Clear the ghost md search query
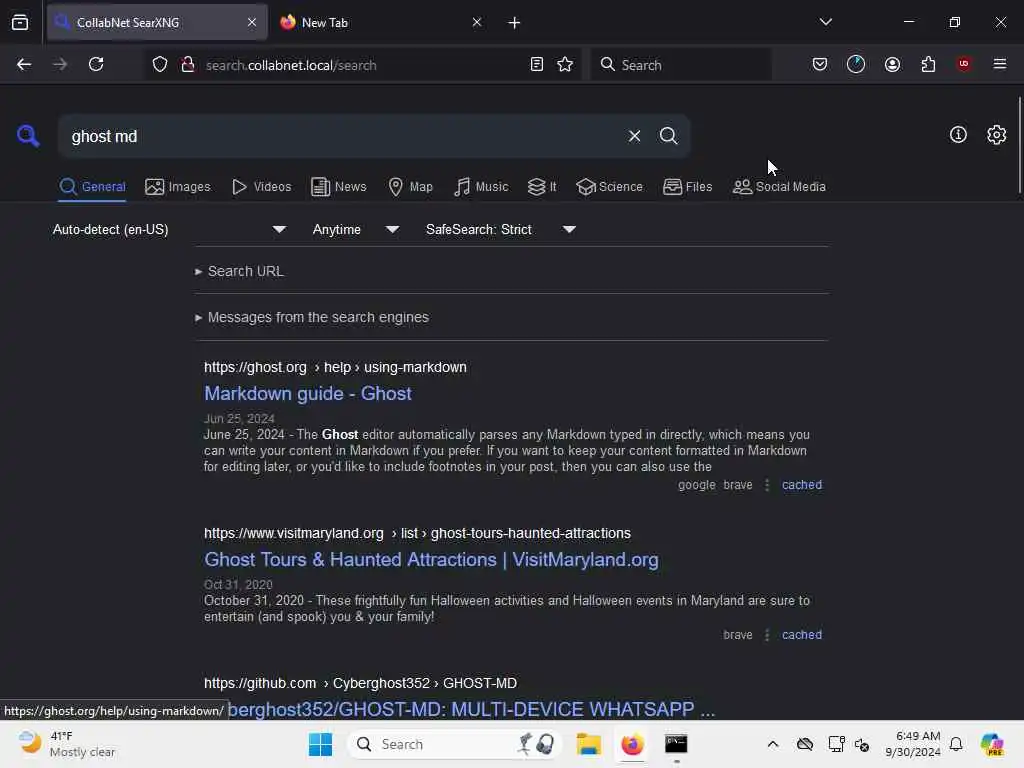Viewport: 1024px width, 768px height. [634, 136]
